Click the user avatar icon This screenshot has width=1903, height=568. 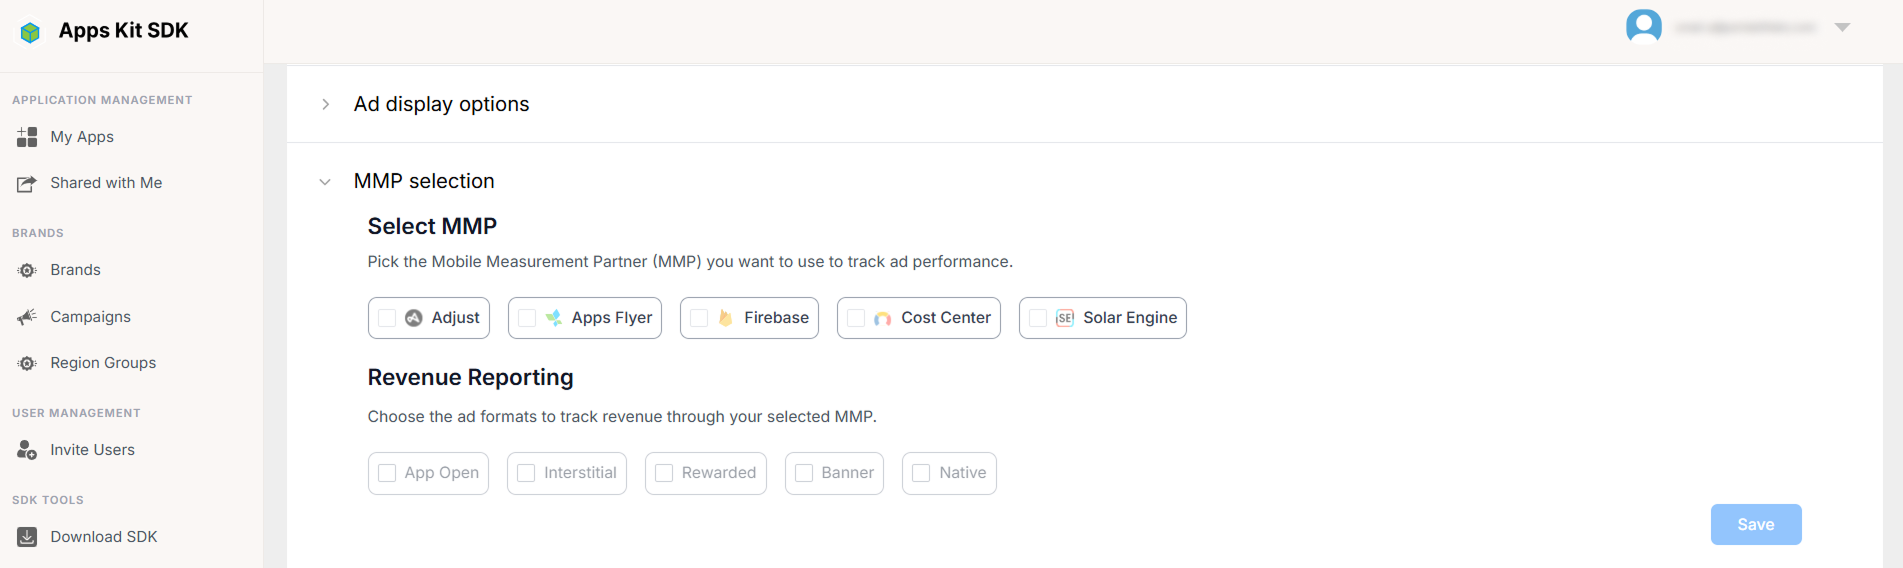tap(1644, 27)
